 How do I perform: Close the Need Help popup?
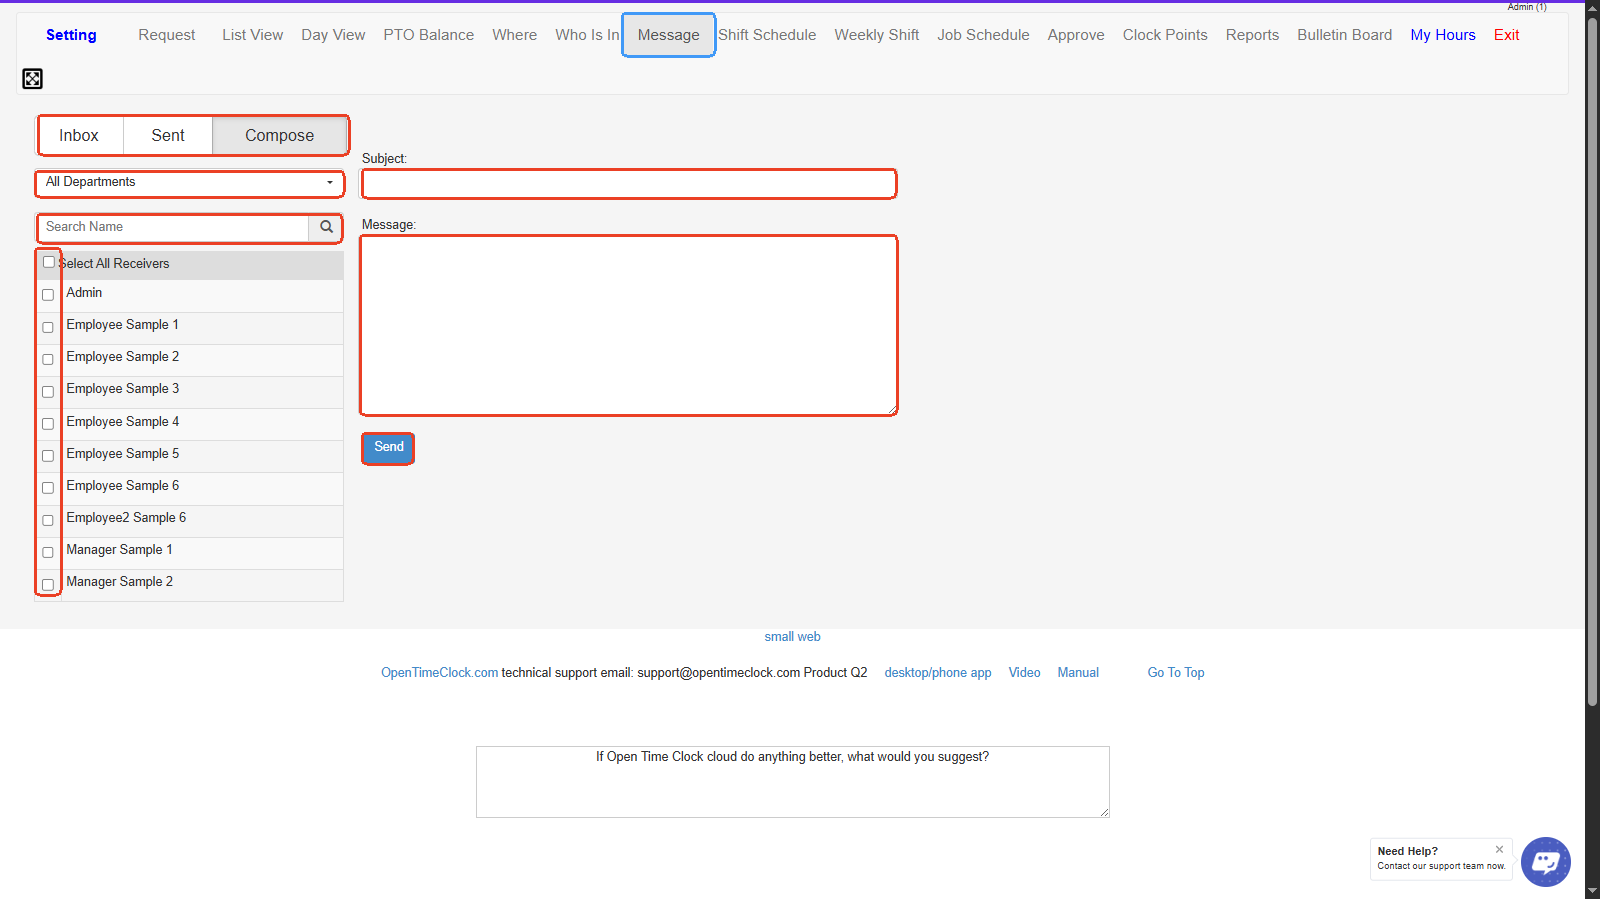(x=1499, y=849)
